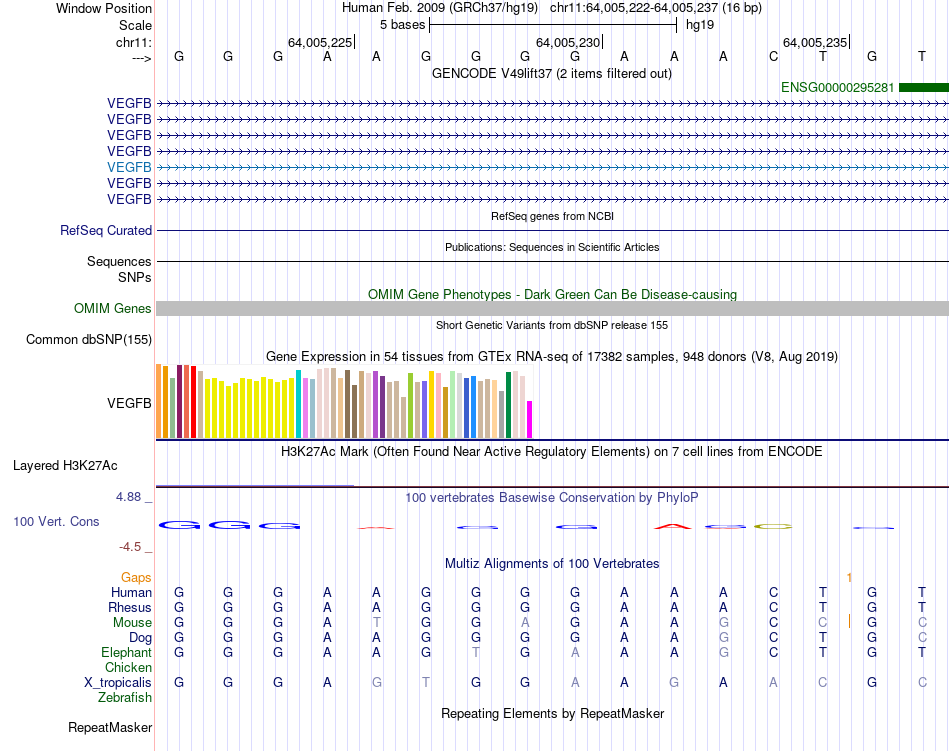
Task: Open the 100 Vert. Cons track label
Action: [56, 522]
